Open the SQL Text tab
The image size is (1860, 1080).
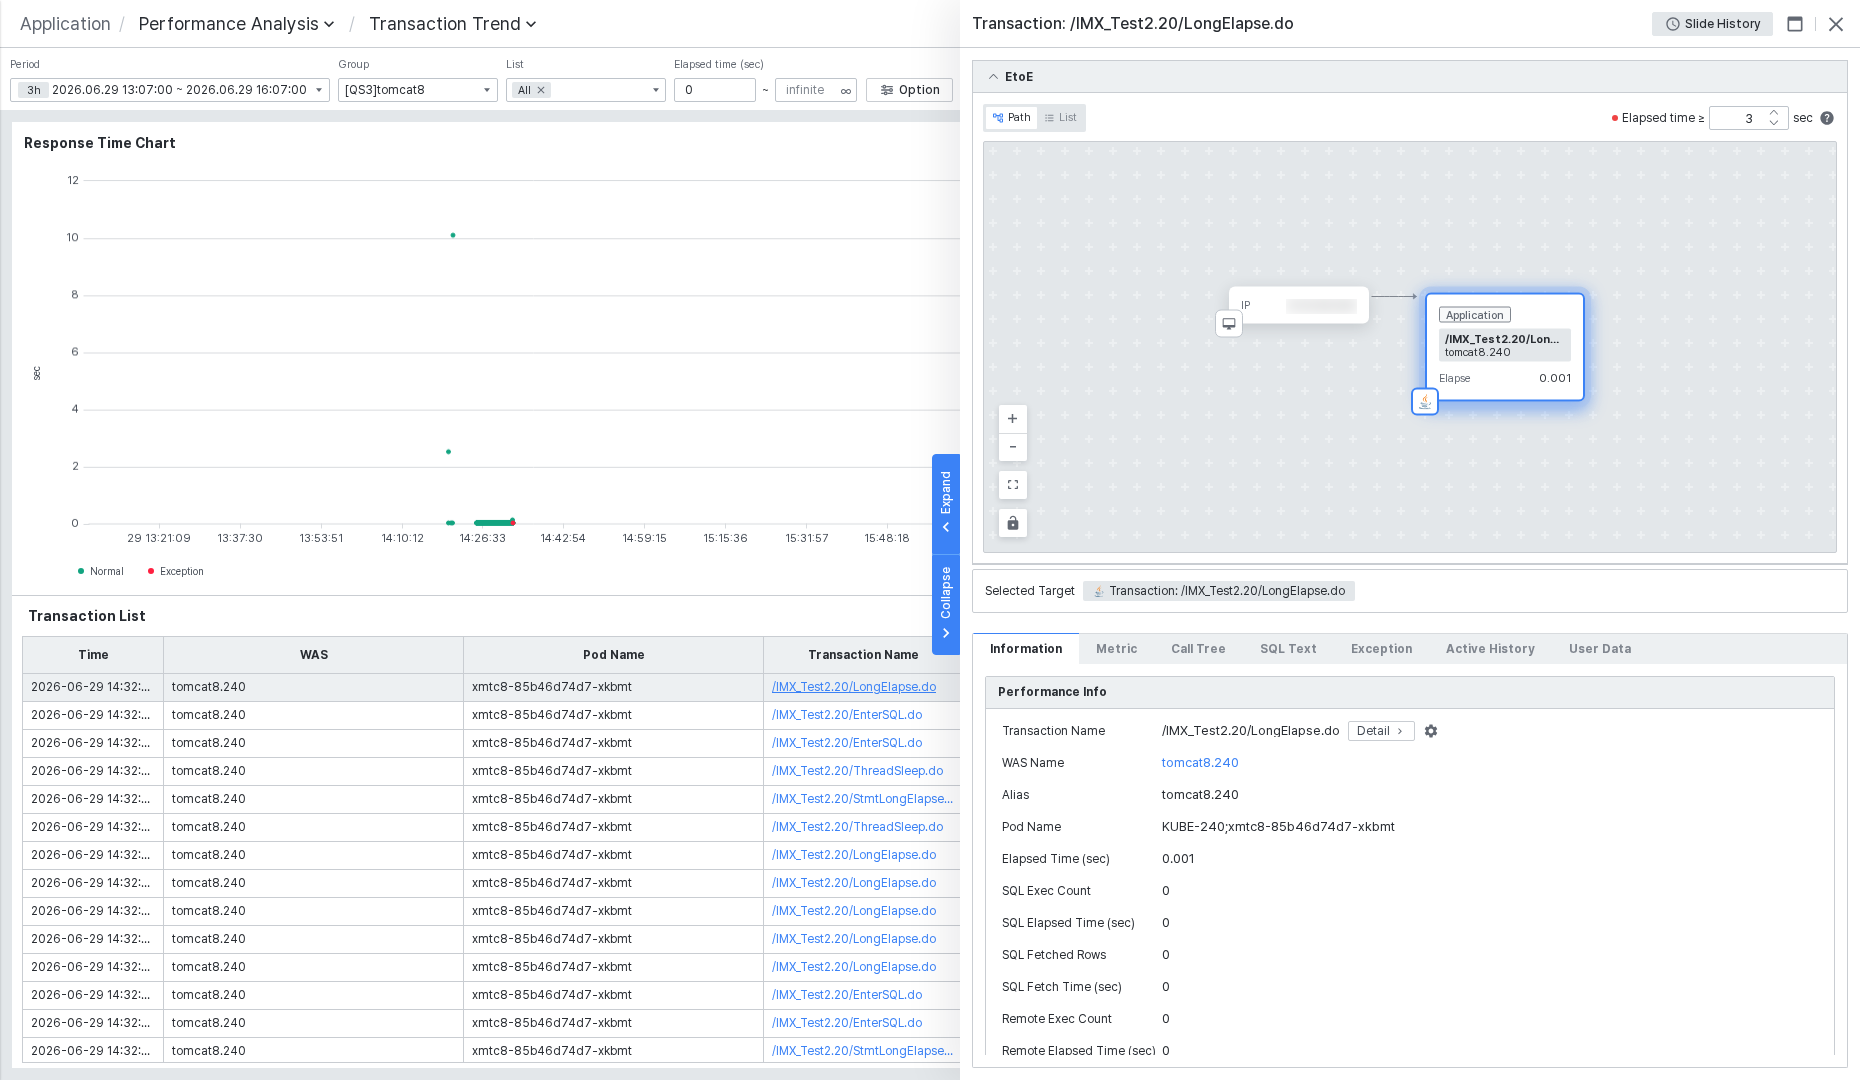click(1288, 649)
